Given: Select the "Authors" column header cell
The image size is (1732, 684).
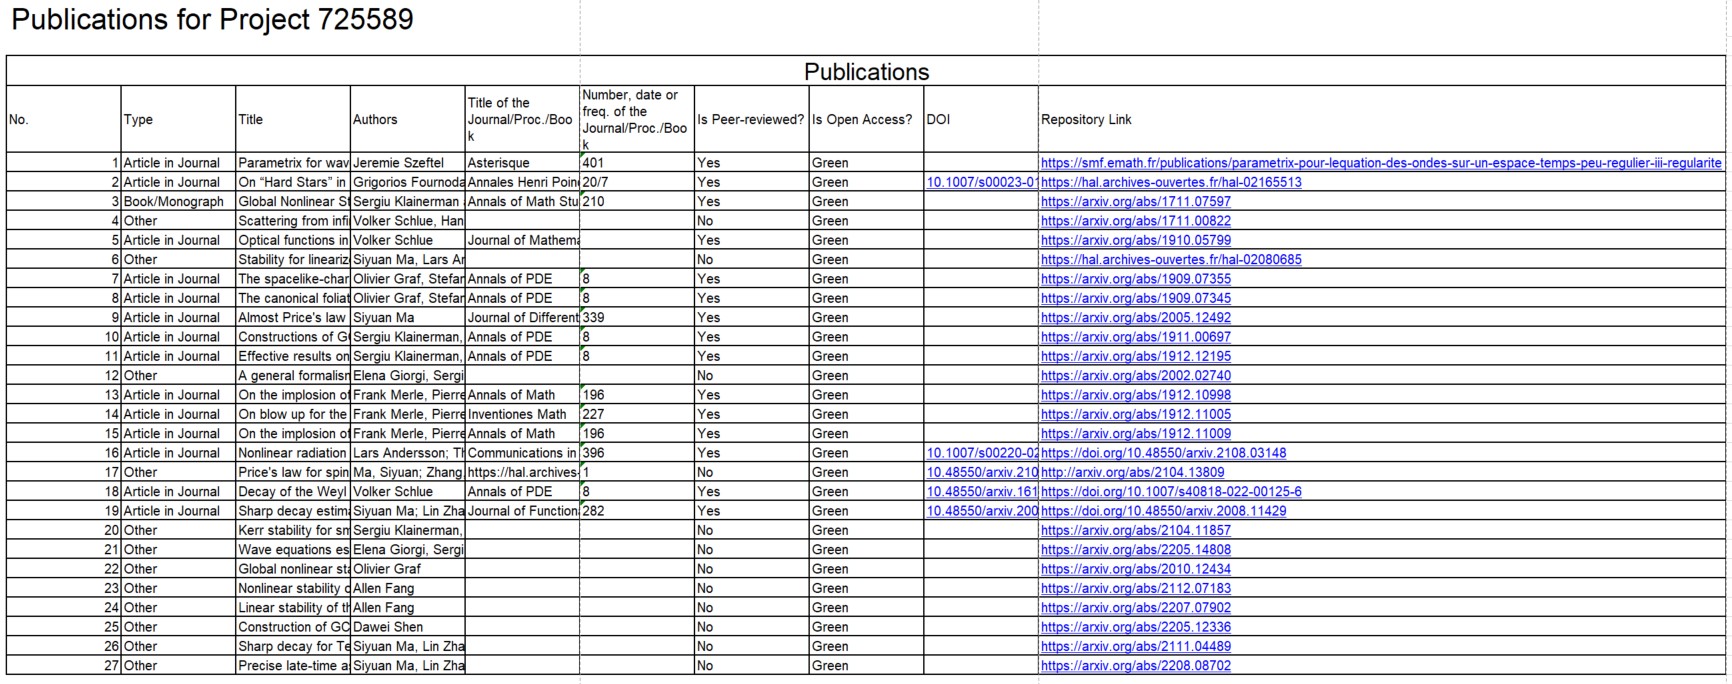Looking at the screenshot, I should [x=375, y=120].
